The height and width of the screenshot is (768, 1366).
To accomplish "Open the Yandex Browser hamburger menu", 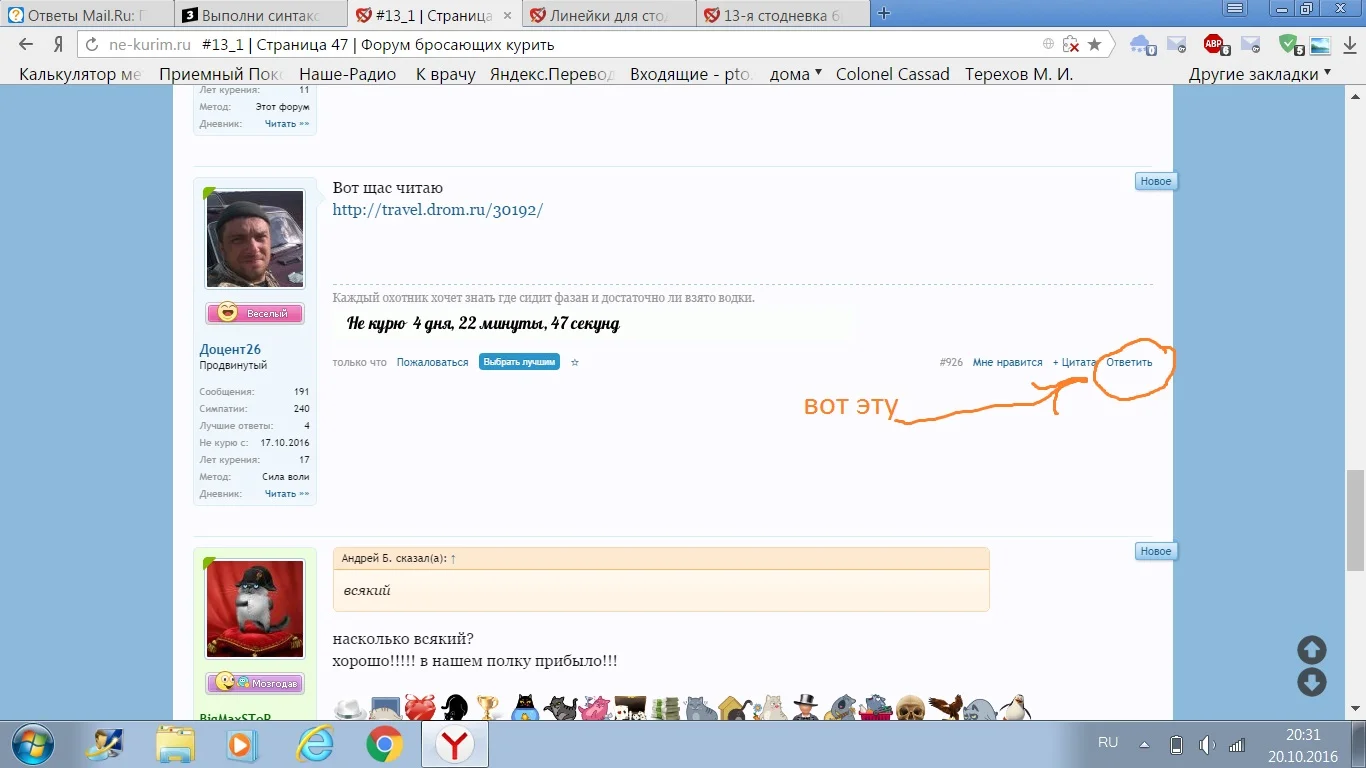I will (1236, 8).
